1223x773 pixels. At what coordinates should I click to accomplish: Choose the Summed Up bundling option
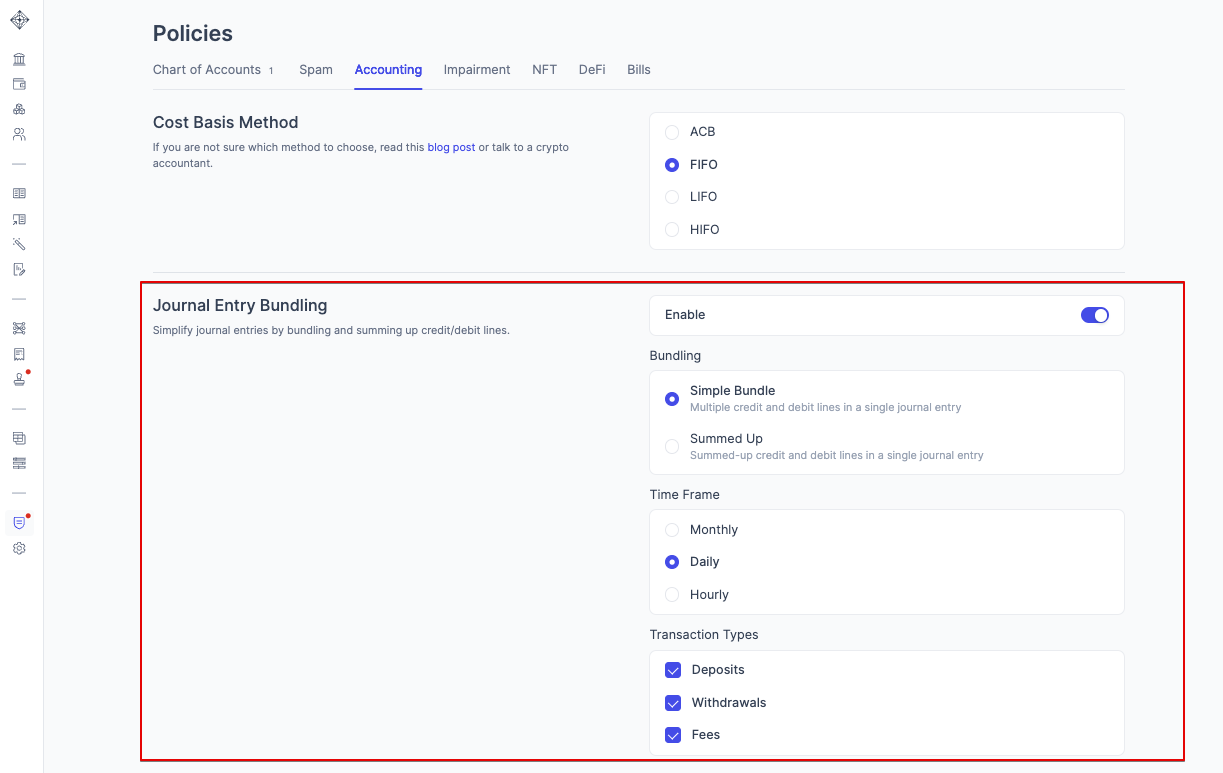pyautogui.click(x=672, y=446)
